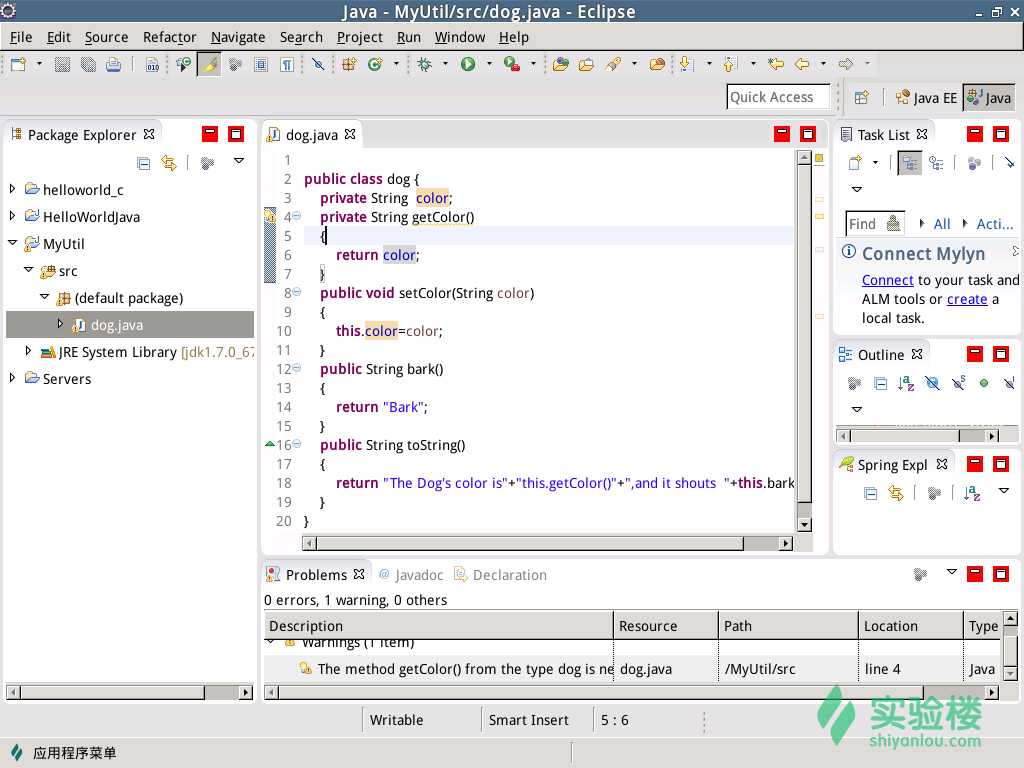This screenshot has height=768, width=1024.
Task: Collapse the src folder node
Action: 29,270
